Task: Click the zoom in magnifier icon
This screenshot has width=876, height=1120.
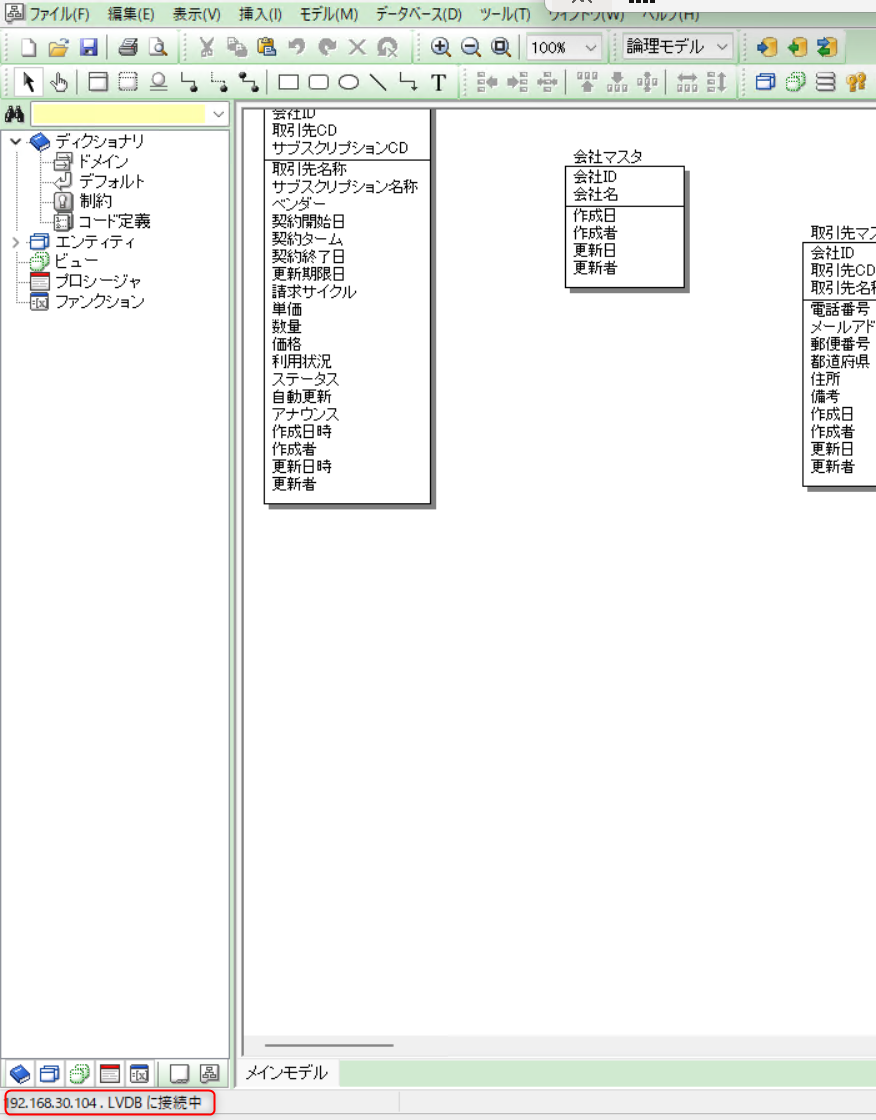Action: 440,47
